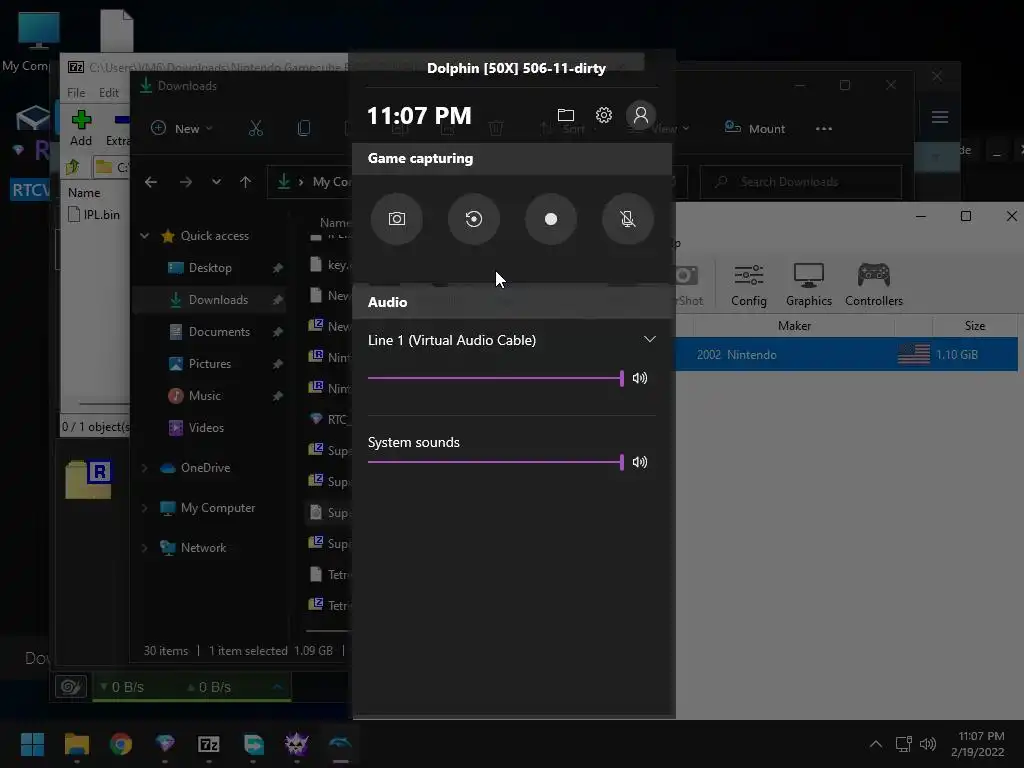This screenshot has width=1024, height=768.
Task: Adjust the System sounds volume slider
Action: (x=496, y=462)
